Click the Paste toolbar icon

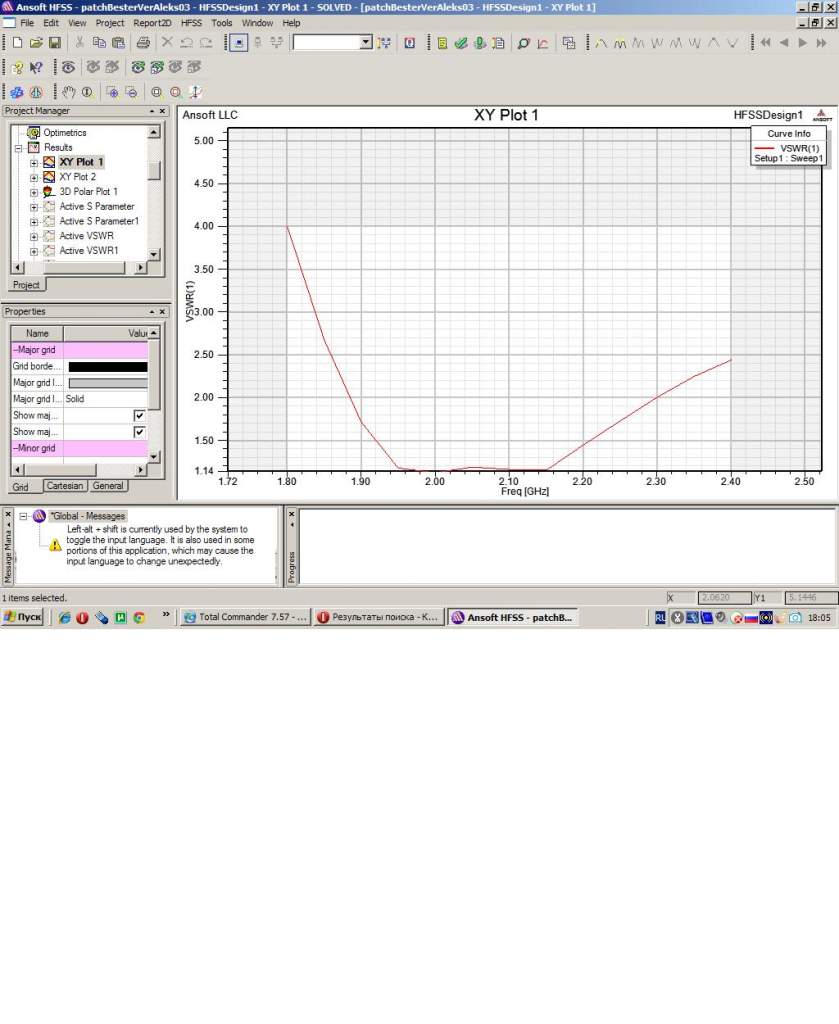(118, 43)
